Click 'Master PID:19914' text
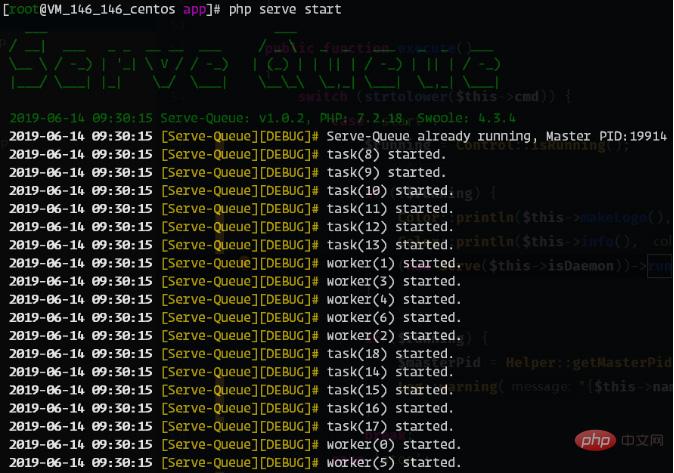674x473 pixels. (607, 136)
